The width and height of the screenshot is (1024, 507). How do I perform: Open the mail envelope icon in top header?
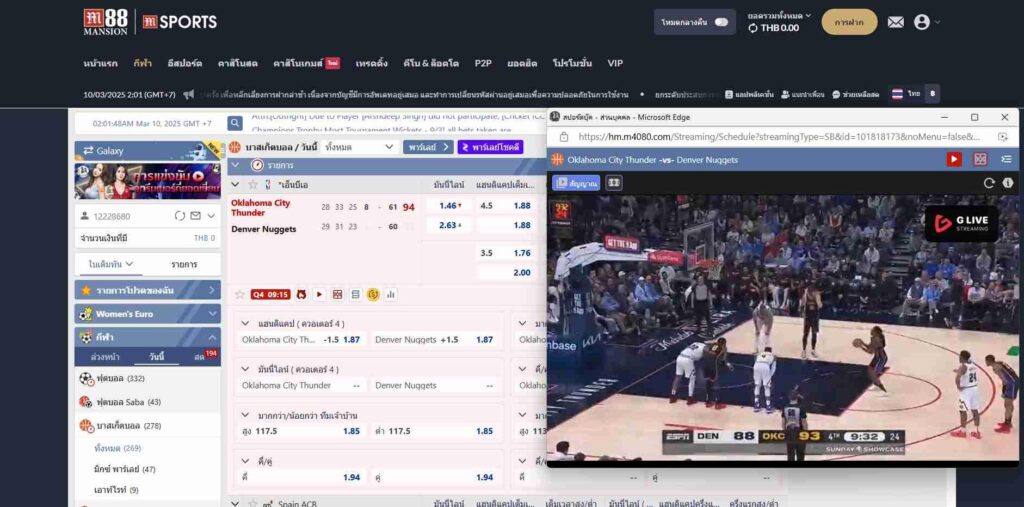[895, 22]
